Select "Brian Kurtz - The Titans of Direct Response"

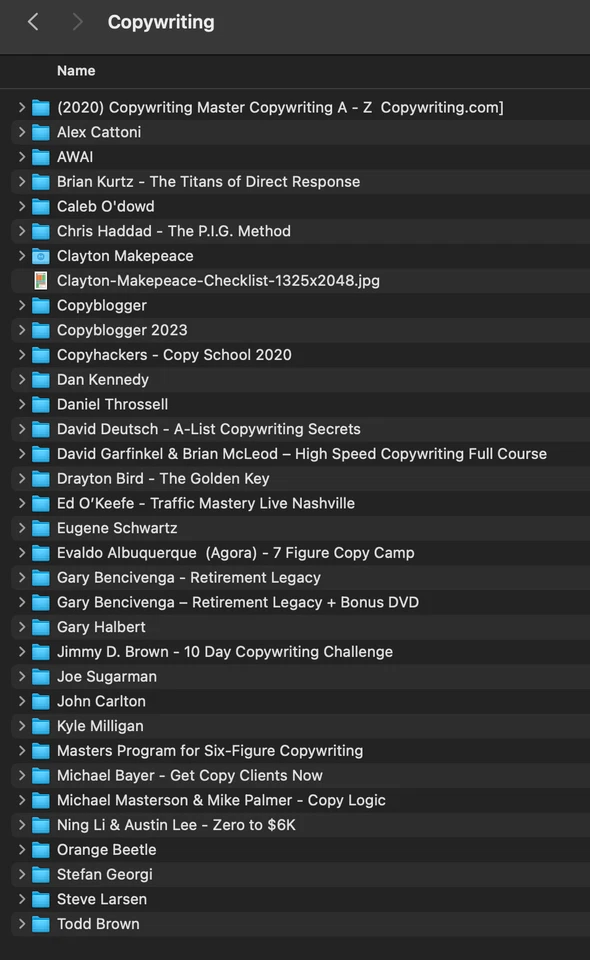(x=208, y=182)
